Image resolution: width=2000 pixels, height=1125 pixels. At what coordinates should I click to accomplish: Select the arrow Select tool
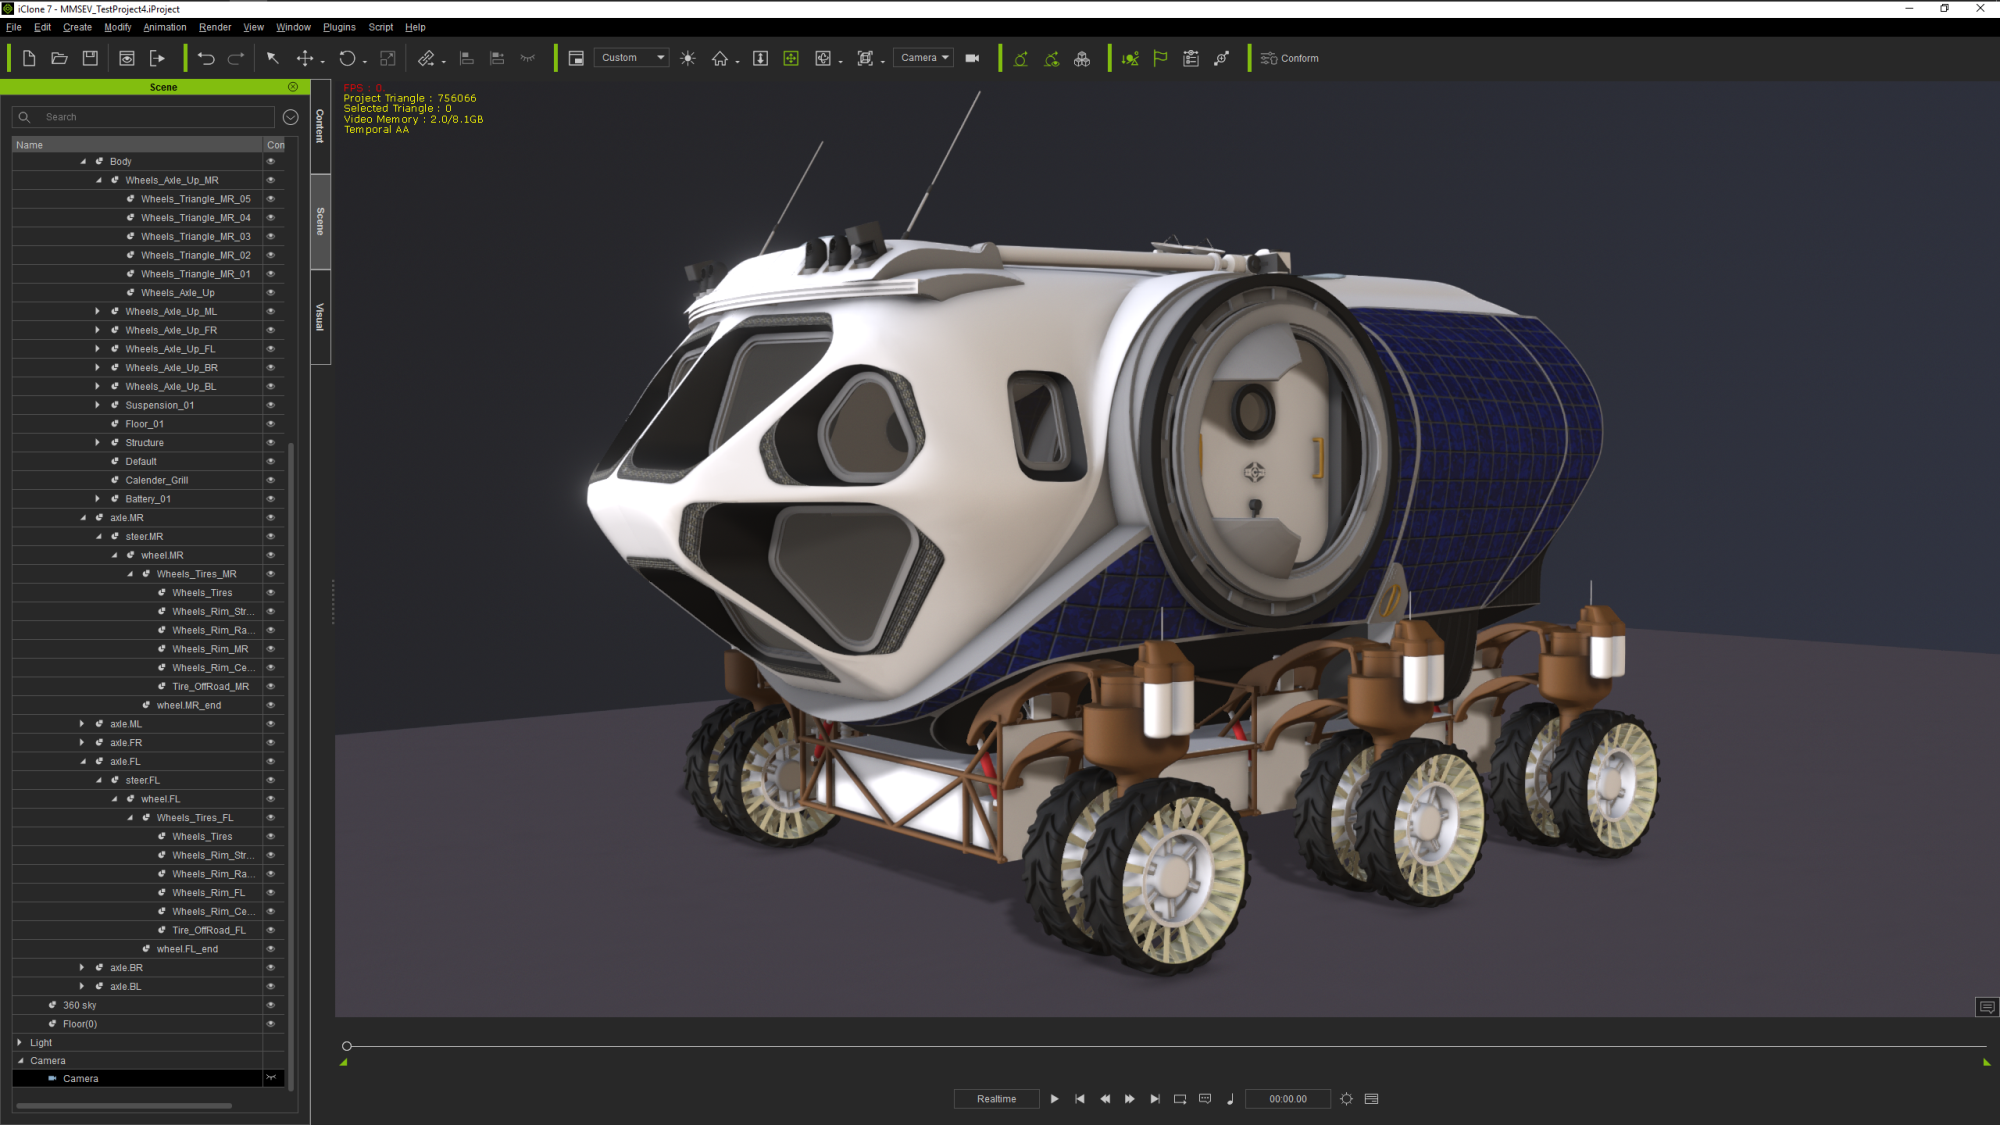[272, 58]
